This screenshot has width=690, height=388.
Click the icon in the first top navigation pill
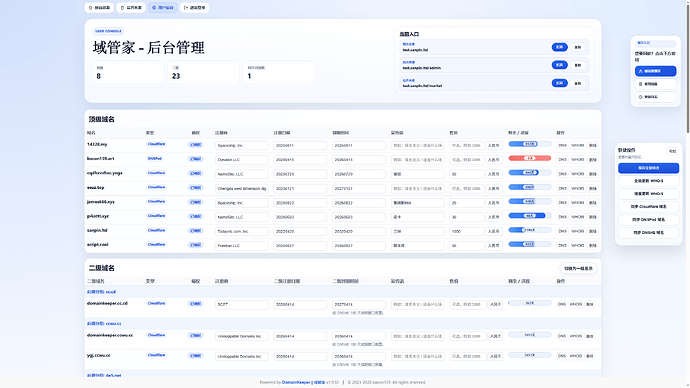click(91, 7)
